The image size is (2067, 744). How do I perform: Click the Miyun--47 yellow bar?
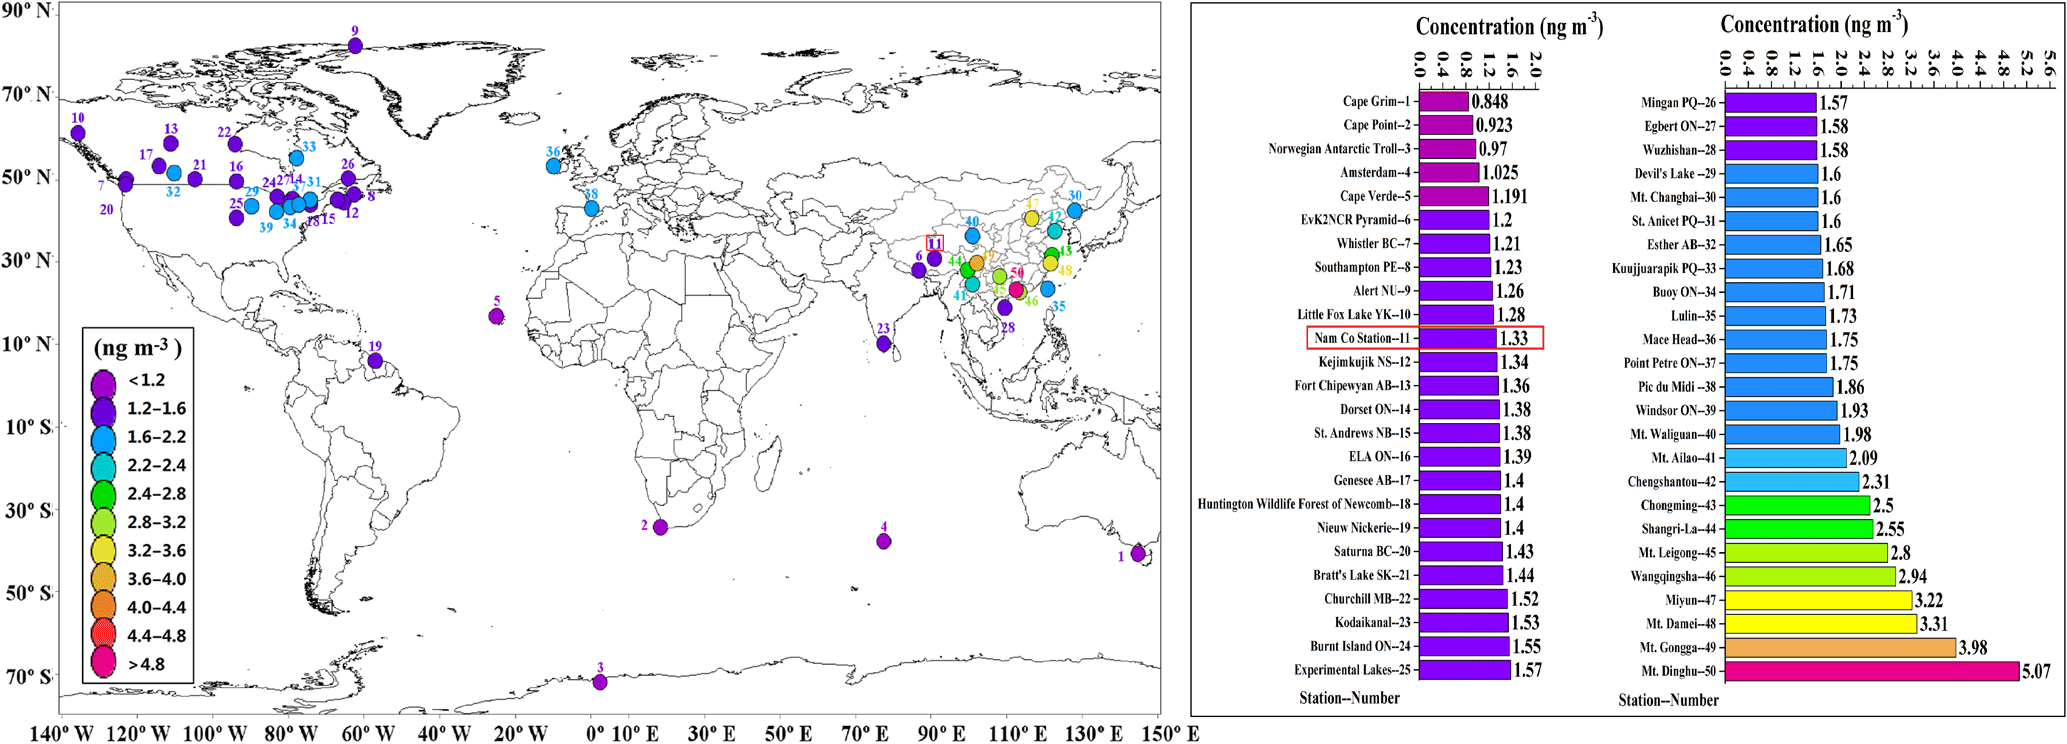pos(1817,600)
